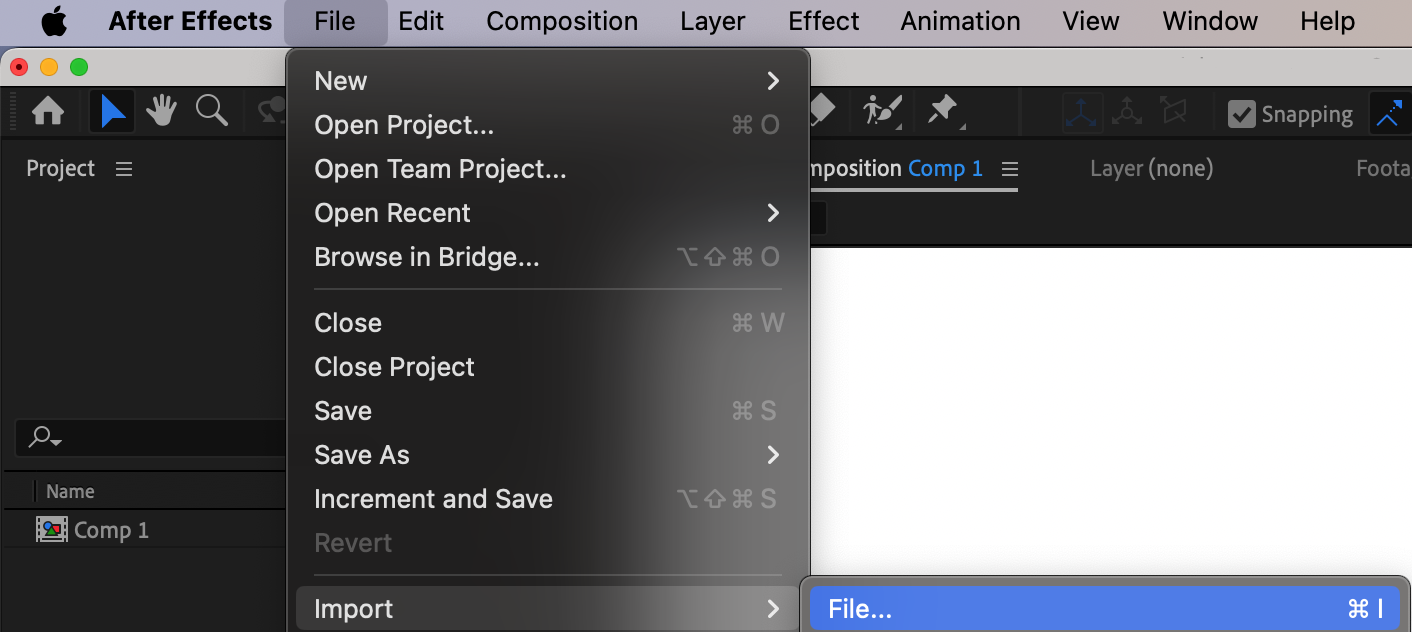Viewport: 1412px width, 632px height.
Task: Select the Selection arrow tool
Action: point(112,112)
